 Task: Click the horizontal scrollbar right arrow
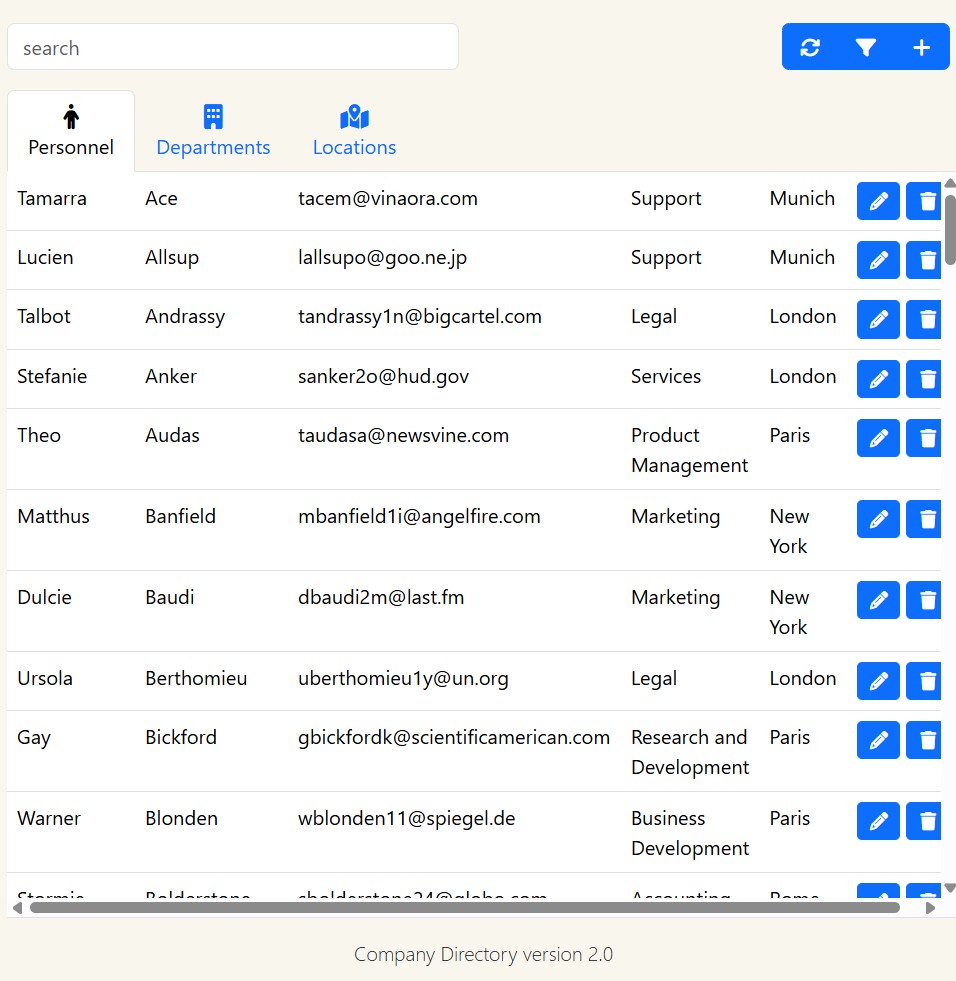click(930, 908)
